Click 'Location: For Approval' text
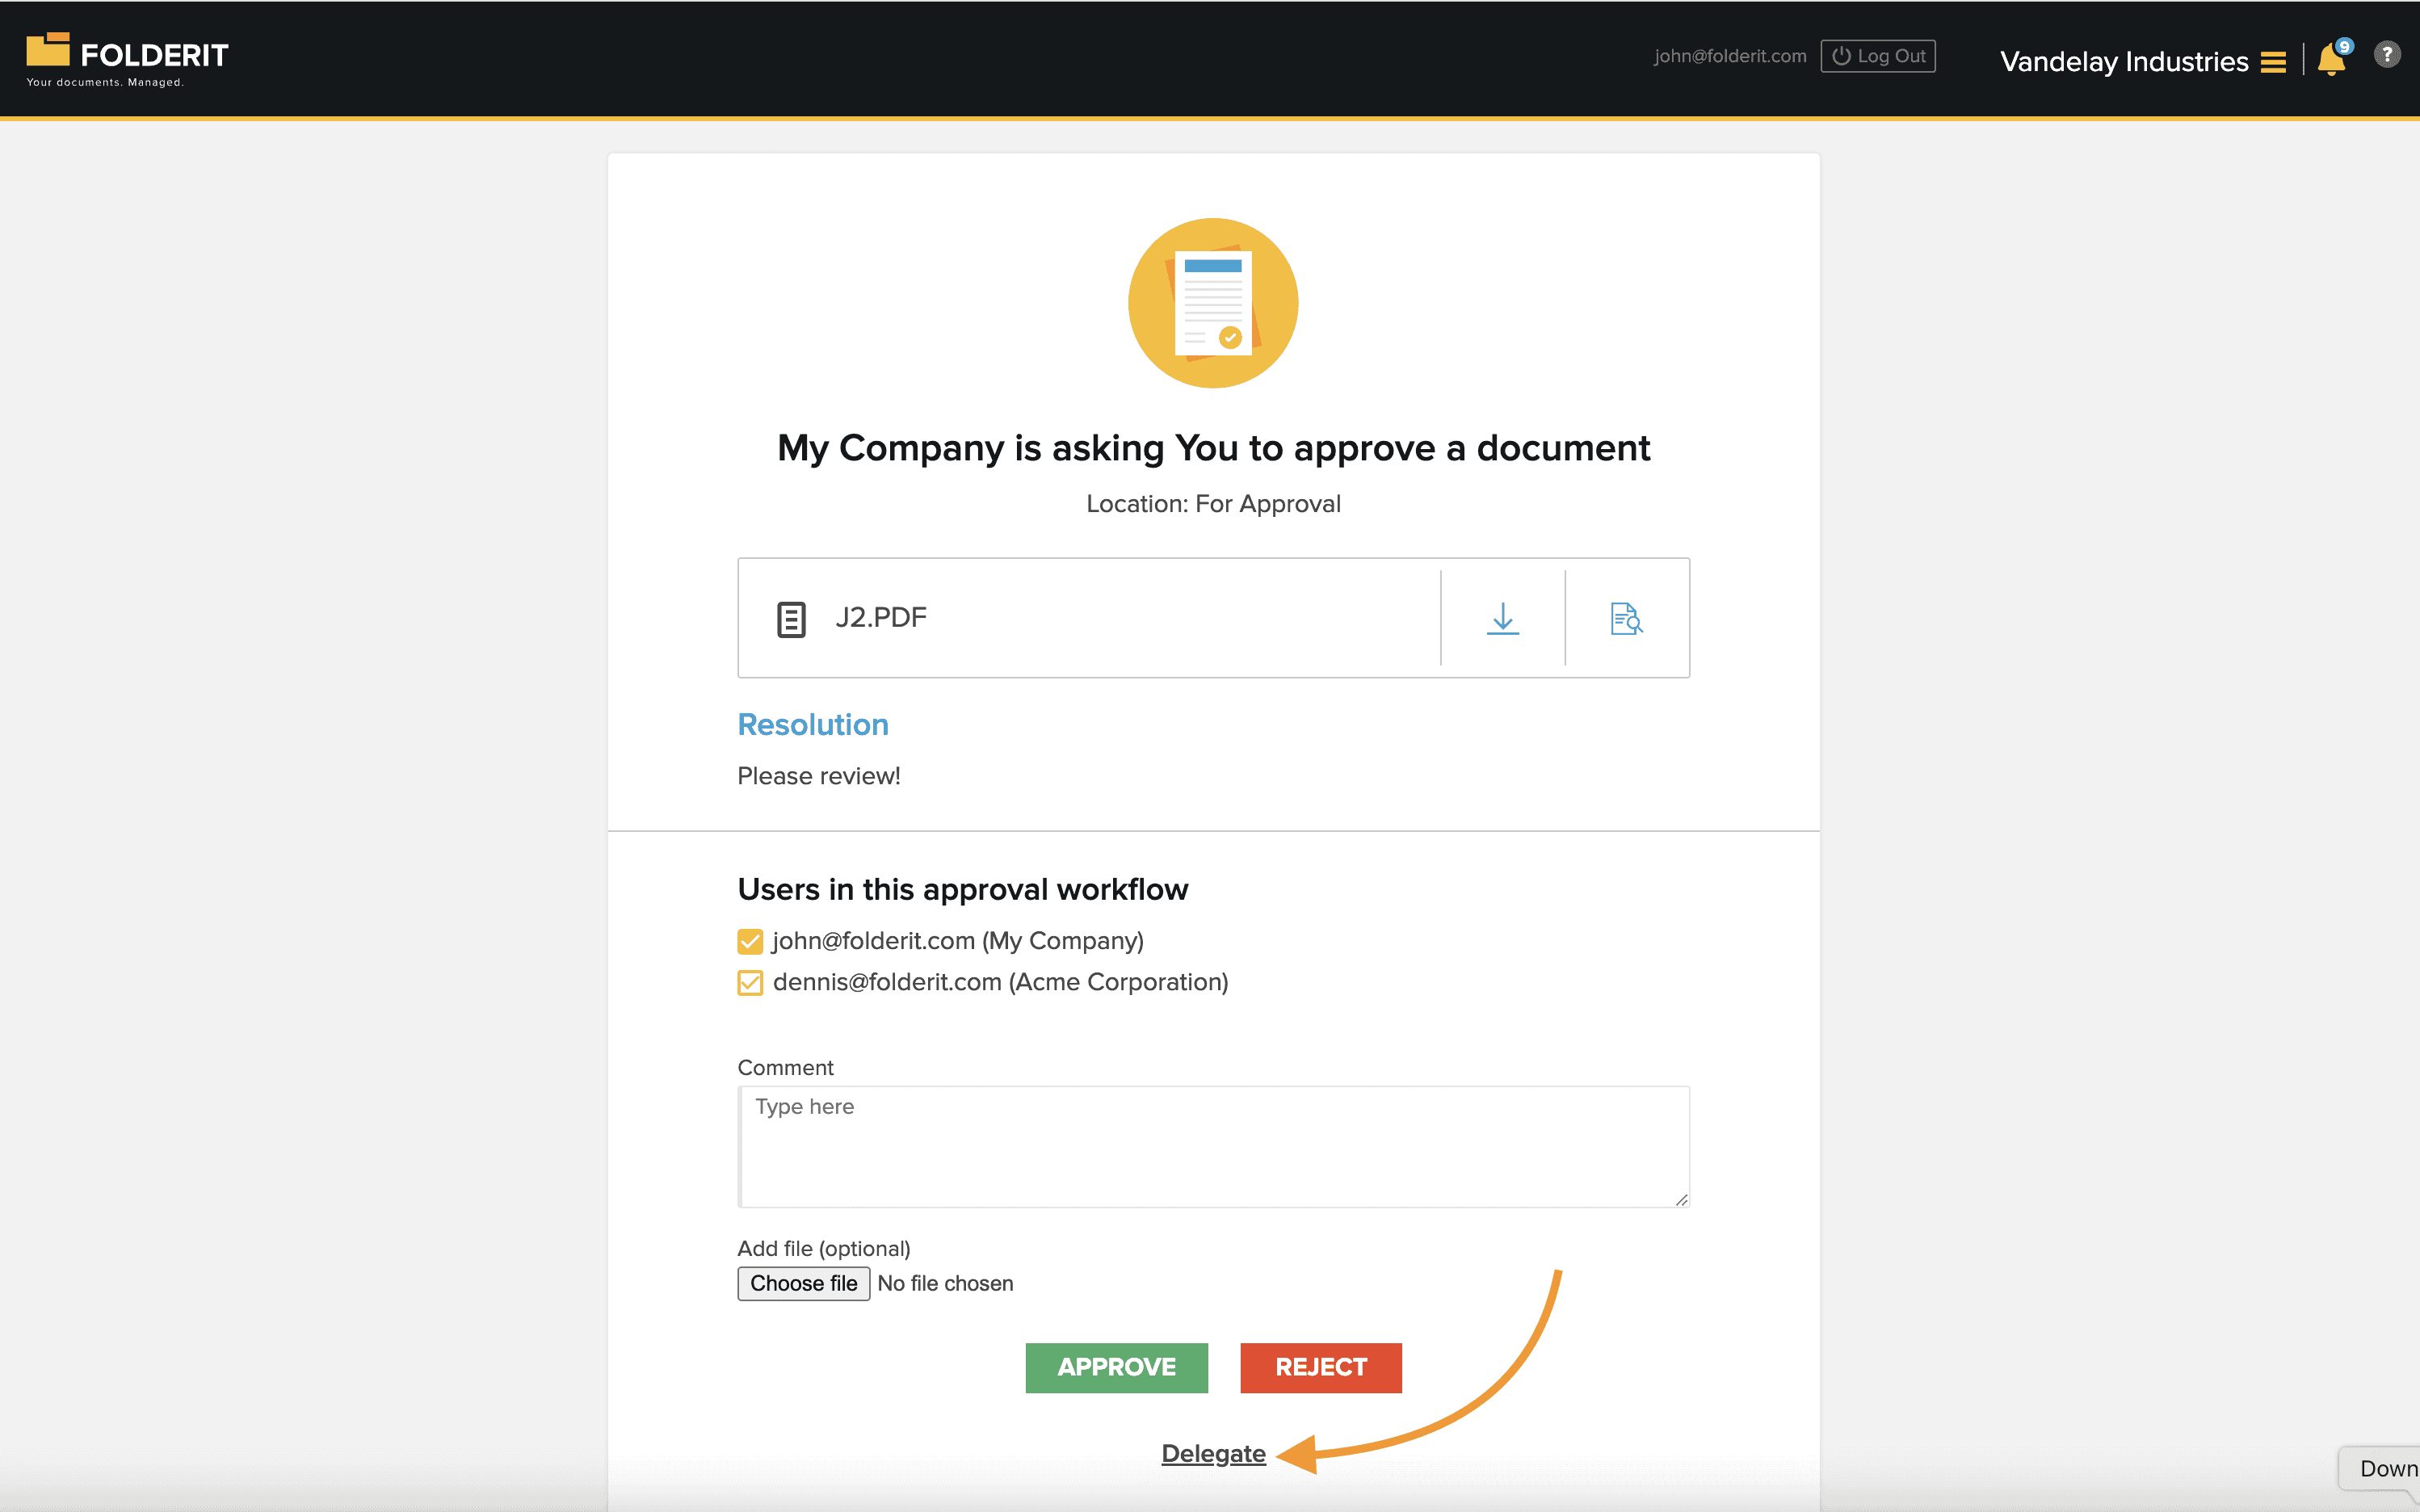 click(x=1213, y=504)
